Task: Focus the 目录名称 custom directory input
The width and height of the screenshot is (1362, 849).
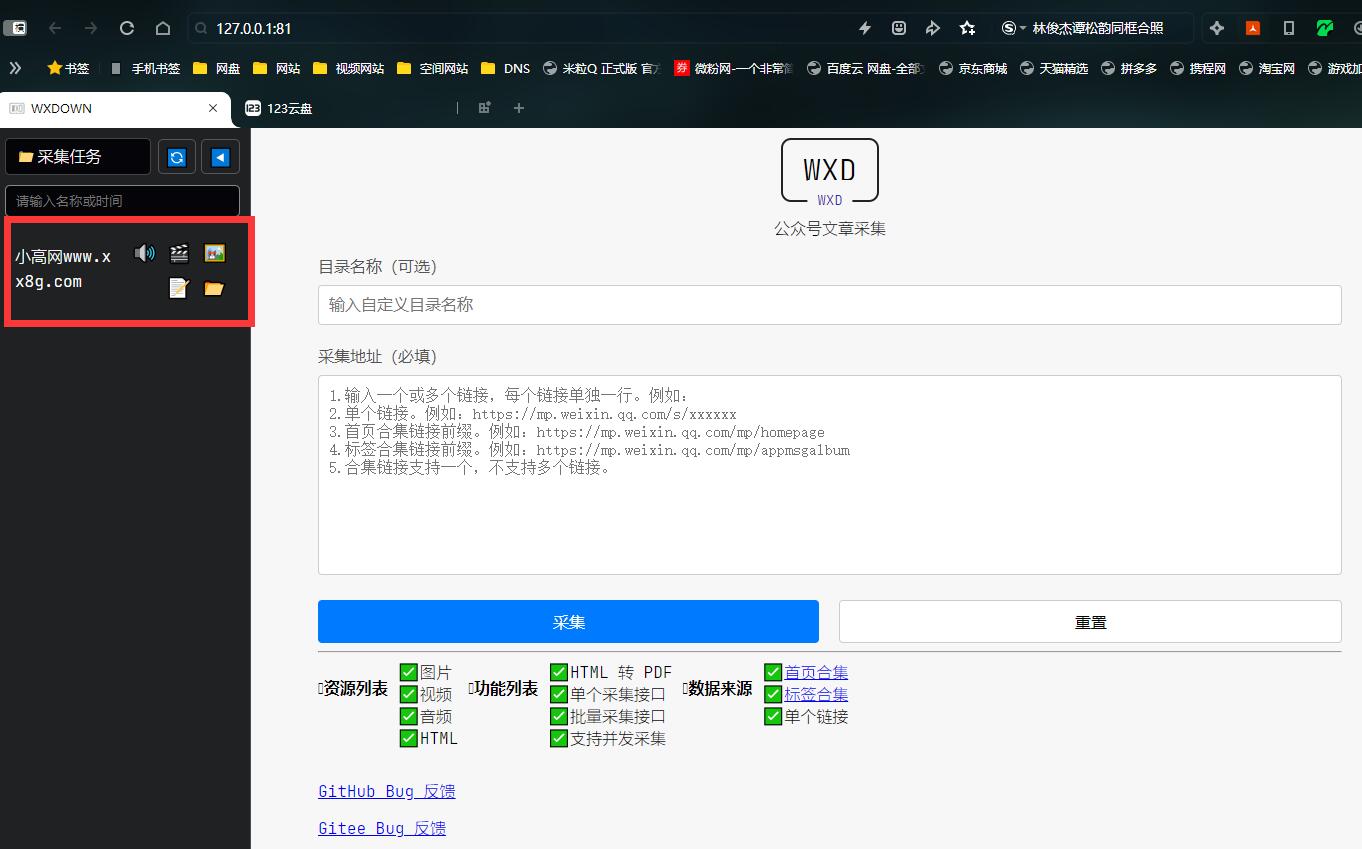Action: [830, 304]
